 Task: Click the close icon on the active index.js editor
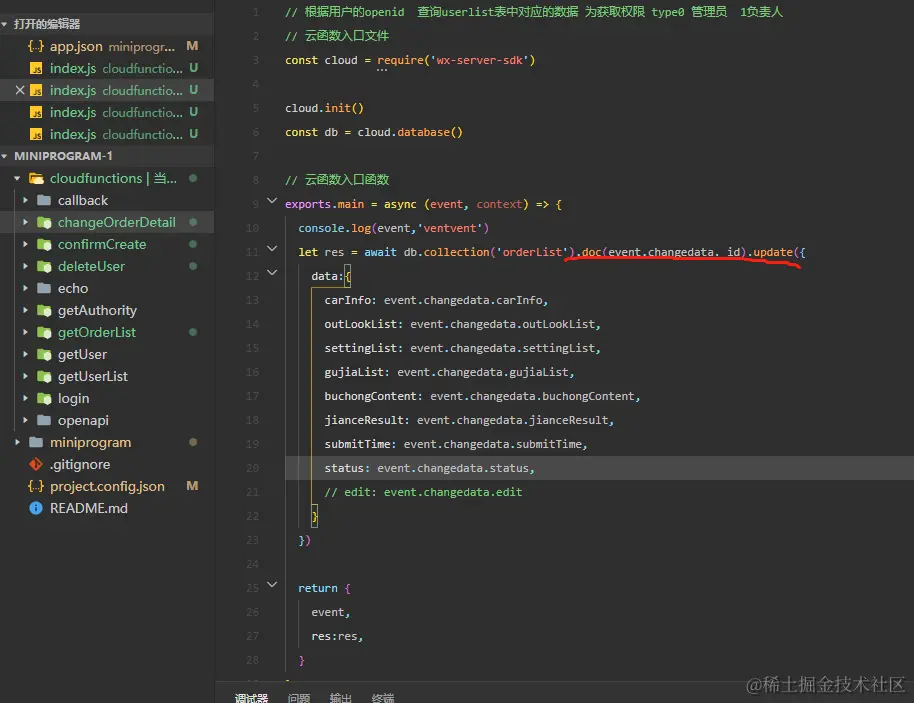tap(20, 90)
